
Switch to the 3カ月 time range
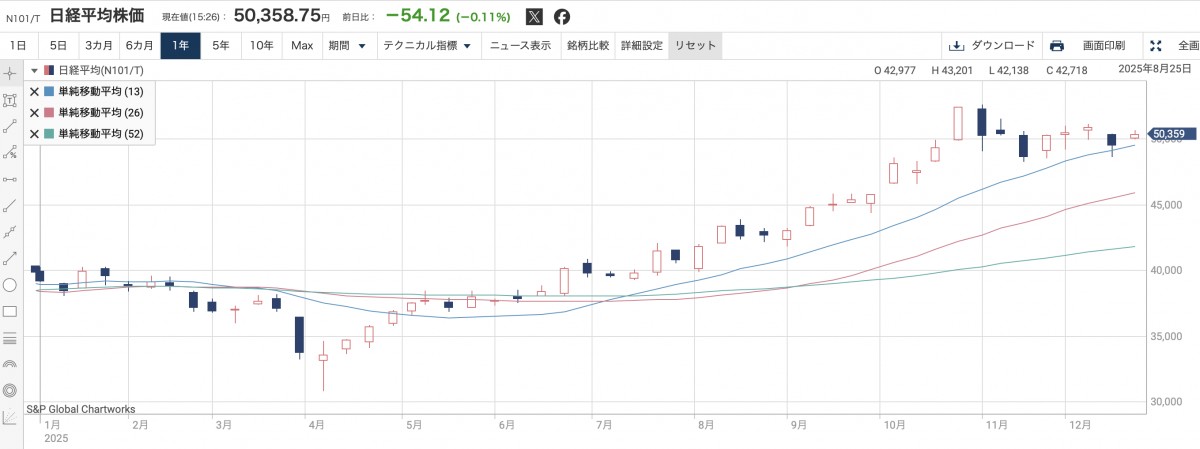pos(99,46)
